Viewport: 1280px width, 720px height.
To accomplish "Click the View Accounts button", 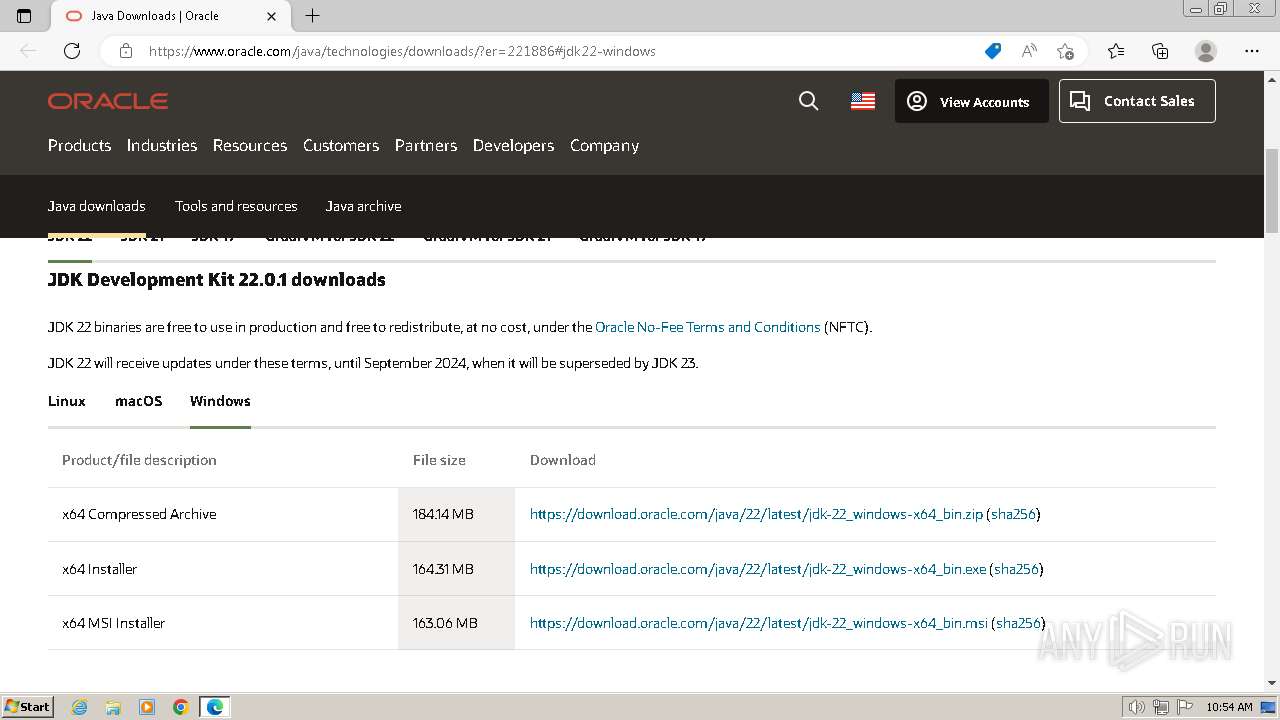I will pyautogui.click(x=971, y=101).
